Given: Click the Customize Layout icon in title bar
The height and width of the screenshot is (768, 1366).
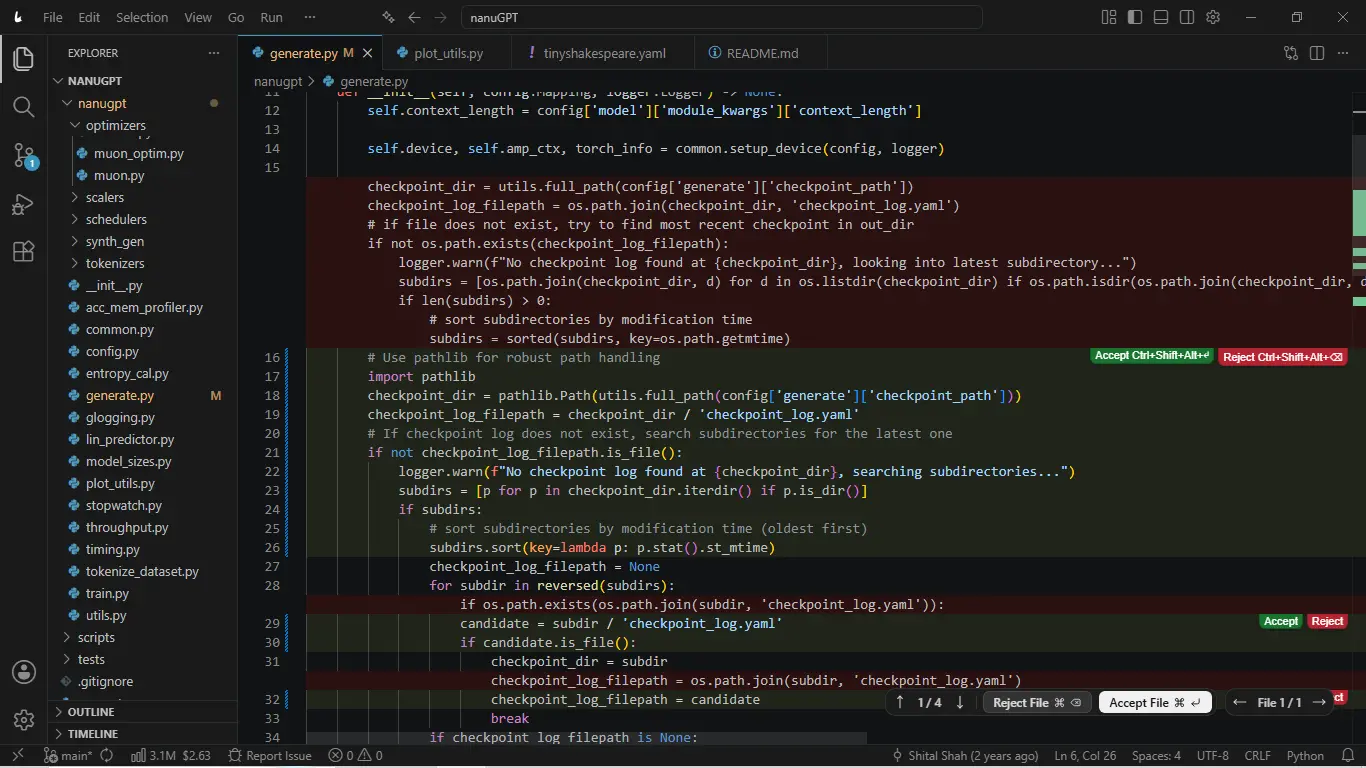Looking at the screenshot, I should [1108, 17].
